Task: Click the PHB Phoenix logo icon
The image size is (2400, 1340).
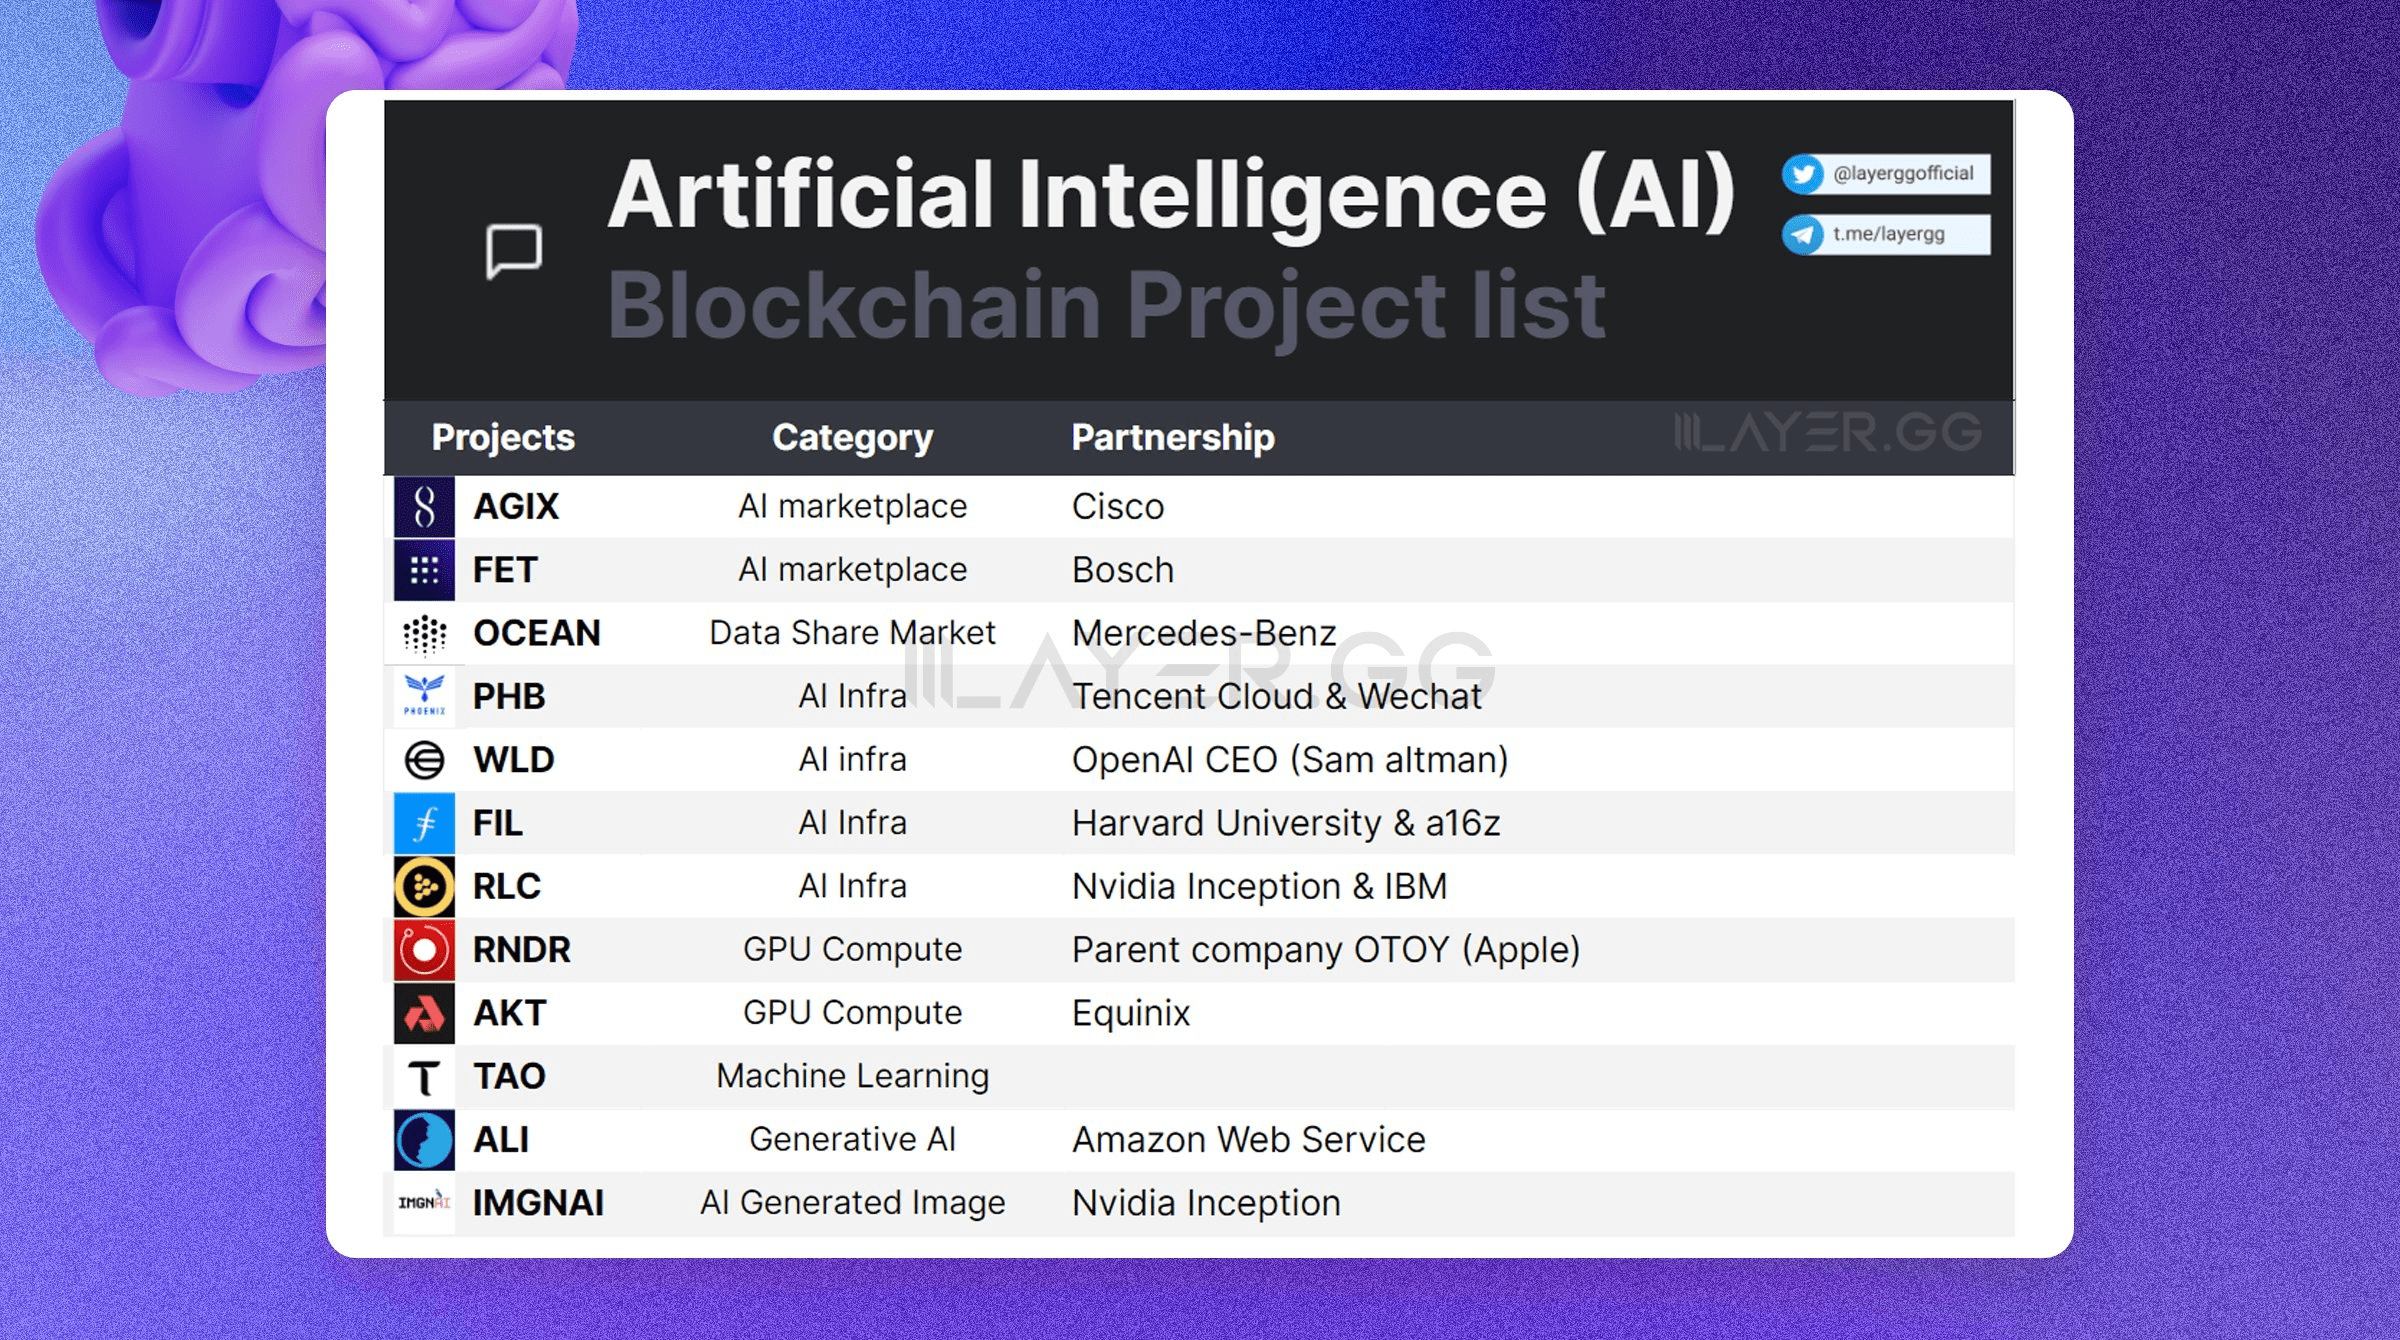Action: (424, 696)
